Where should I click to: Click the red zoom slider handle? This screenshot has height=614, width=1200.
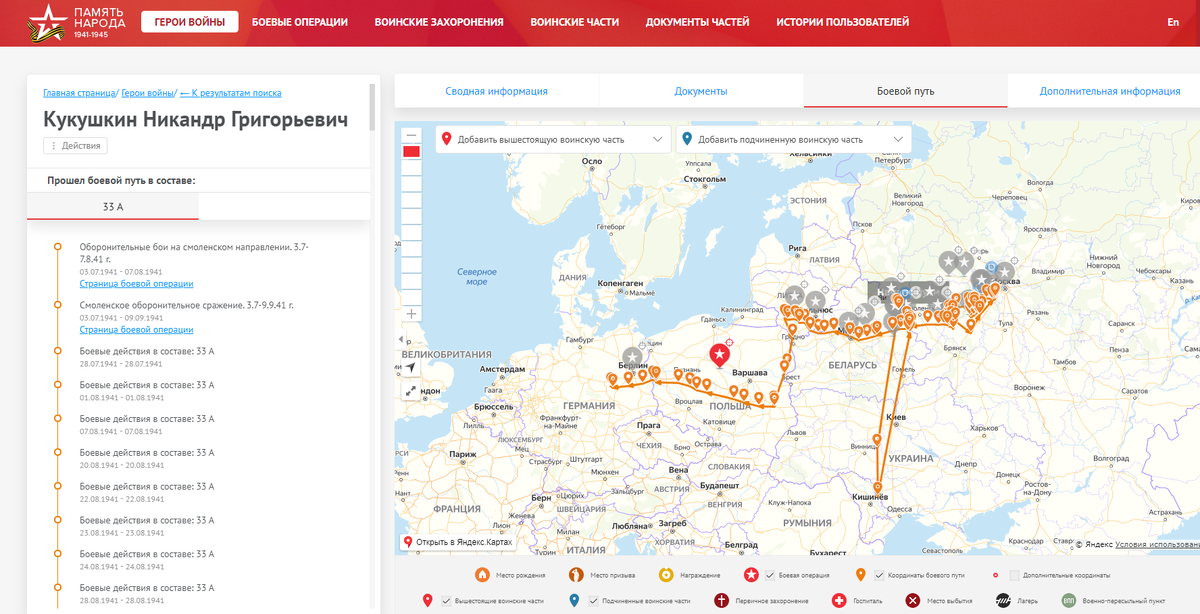(411, 151)
